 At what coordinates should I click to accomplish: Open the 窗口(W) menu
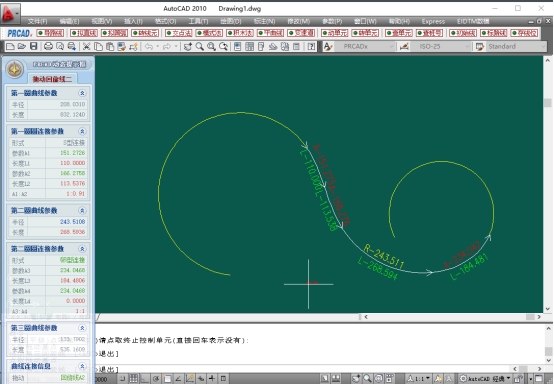pos(365,21)
